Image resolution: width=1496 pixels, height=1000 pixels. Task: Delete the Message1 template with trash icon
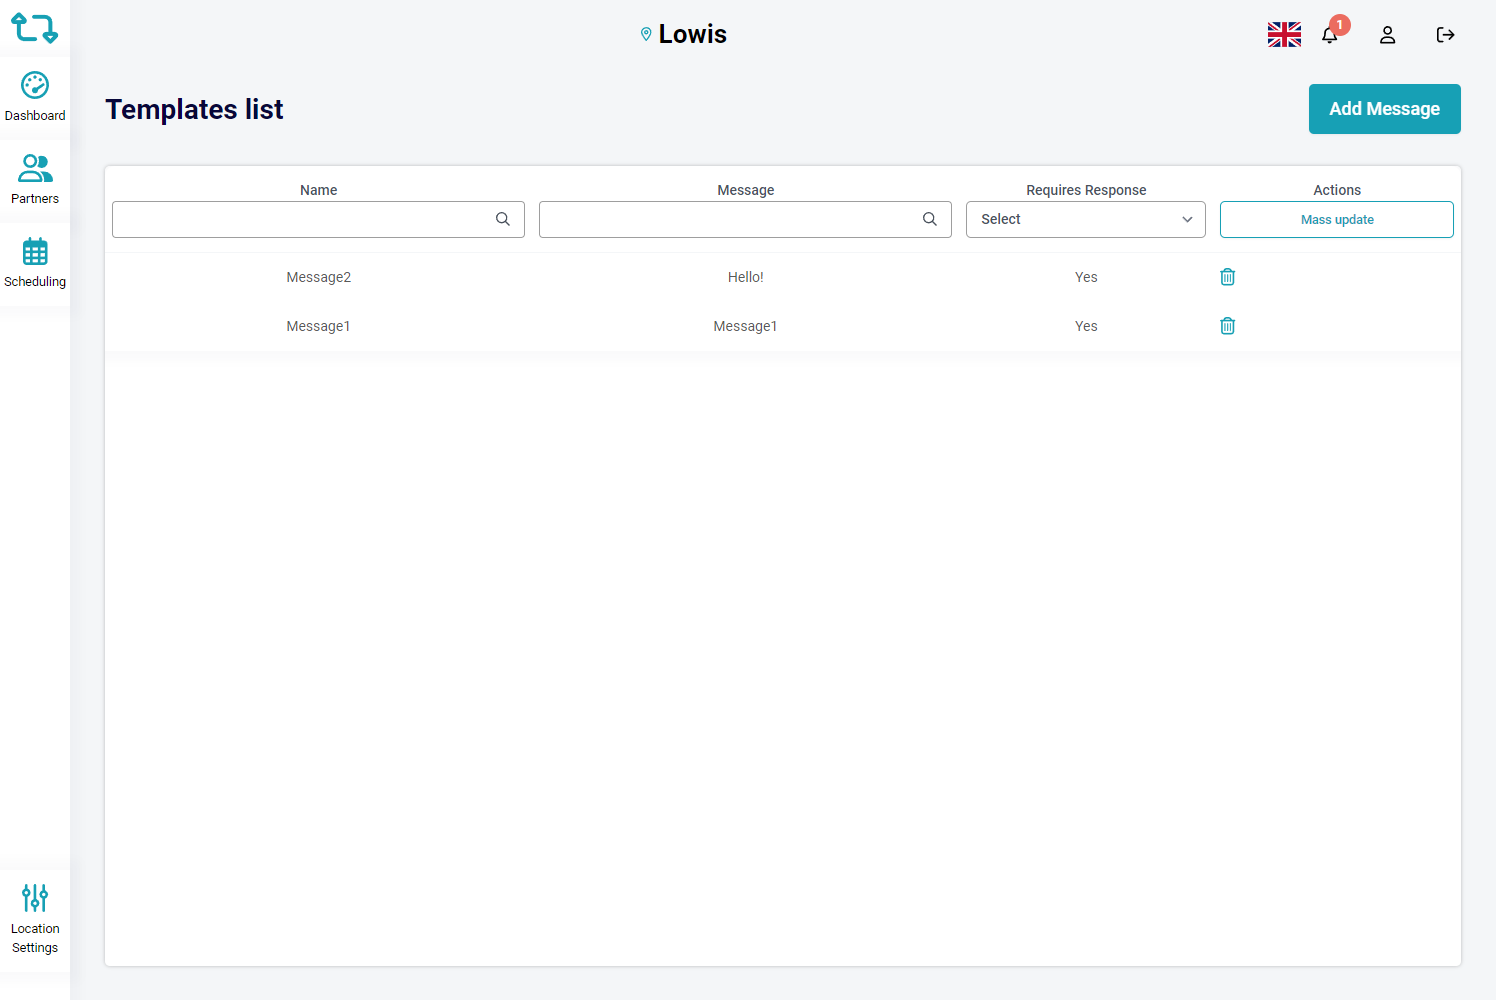point(1227,326)
